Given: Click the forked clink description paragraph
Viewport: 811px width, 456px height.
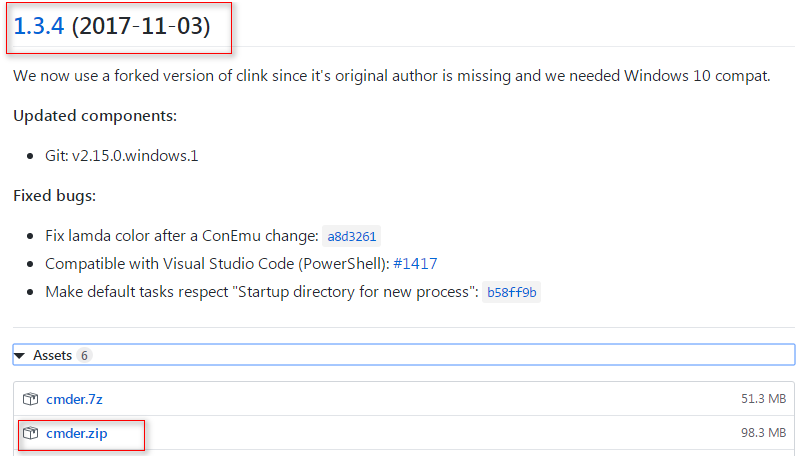Looking at the screenshot, I should (392, 76).
